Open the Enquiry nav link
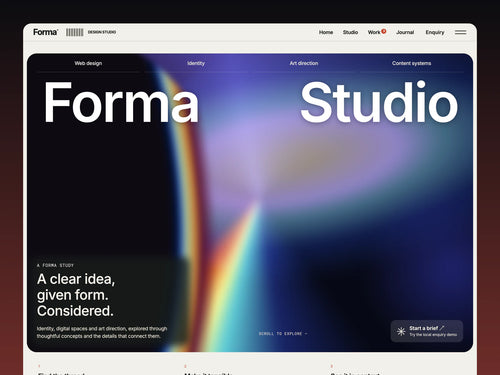Viewport: 500px width, 375px height. click(x=435, y=32)
